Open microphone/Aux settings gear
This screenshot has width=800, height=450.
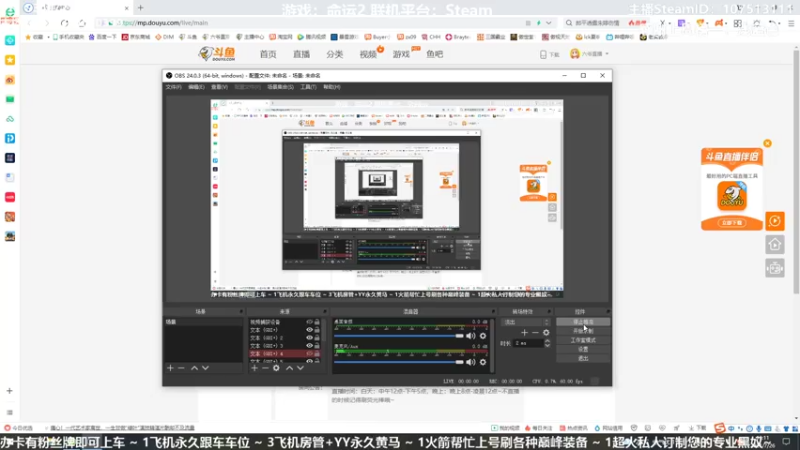(x=483, y=362)
